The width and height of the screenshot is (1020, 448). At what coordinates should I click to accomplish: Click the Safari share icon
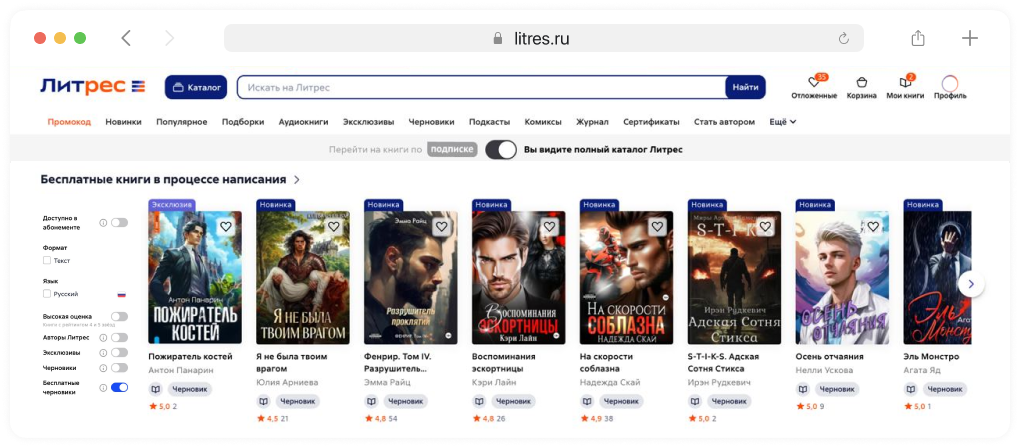click(918, 38)
